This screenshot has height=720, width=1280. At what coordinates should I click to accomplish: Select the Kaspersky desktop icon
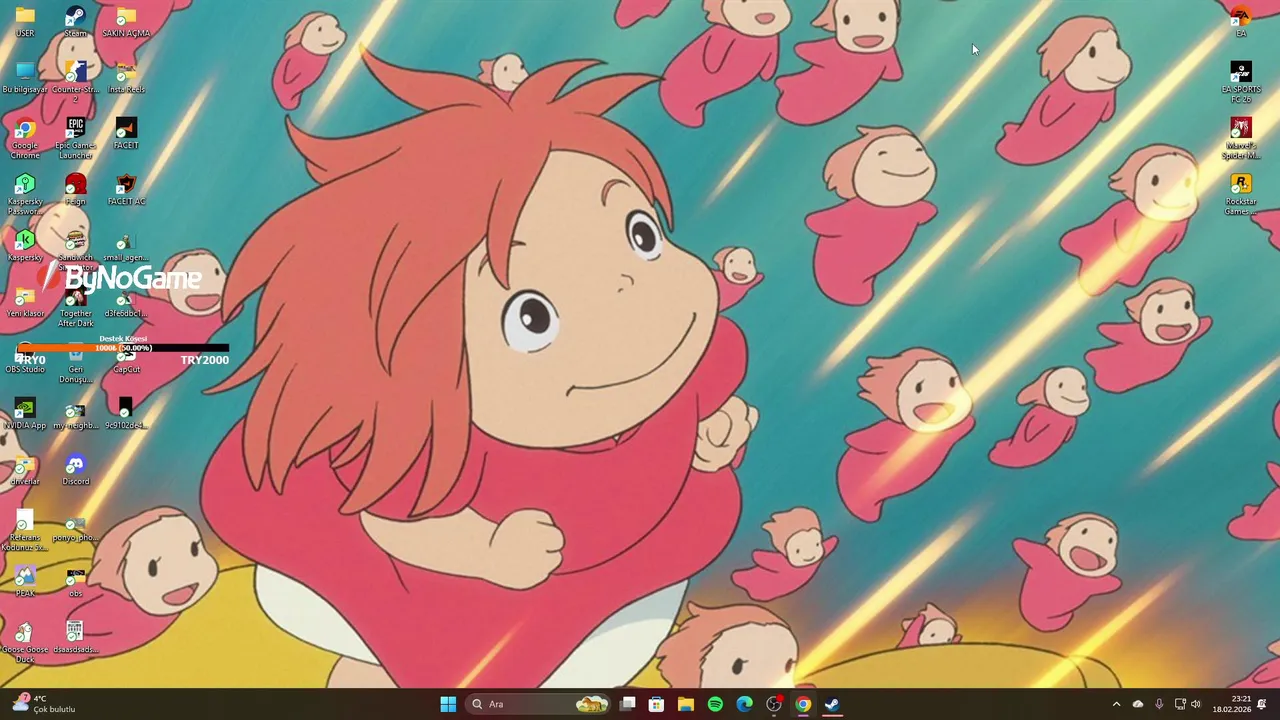[25, 246]
